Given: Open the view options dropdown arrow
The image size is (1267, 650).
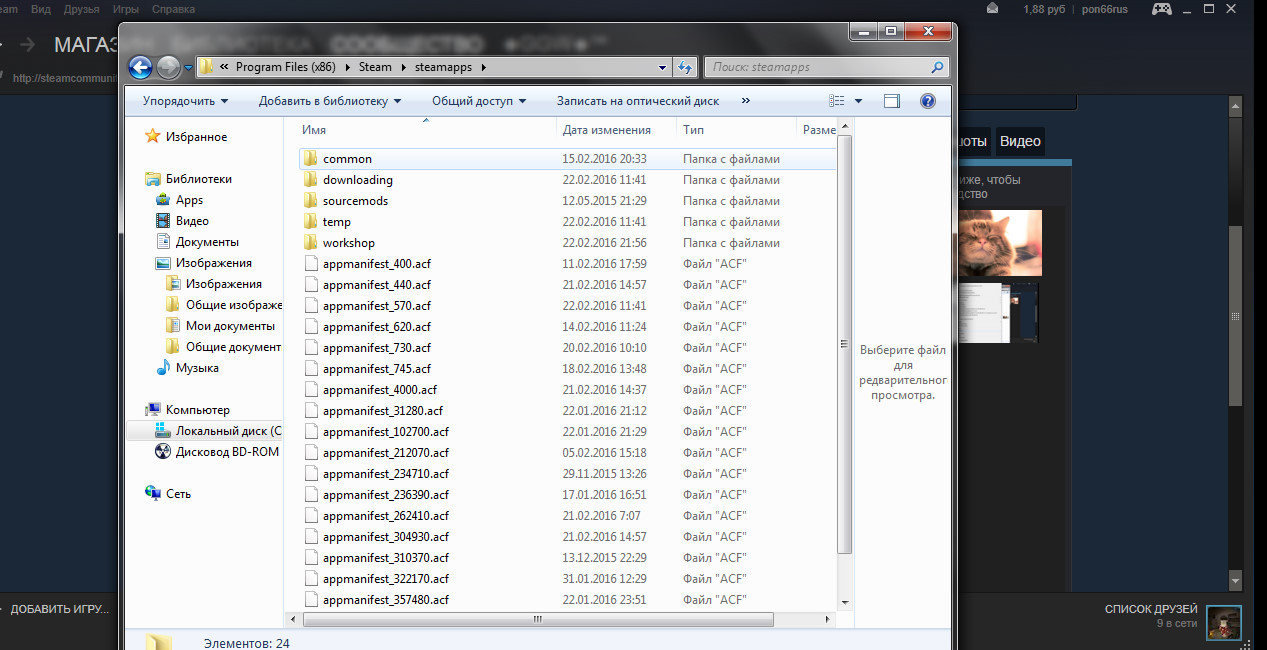Looking at the screenshot, I should 858,101.
